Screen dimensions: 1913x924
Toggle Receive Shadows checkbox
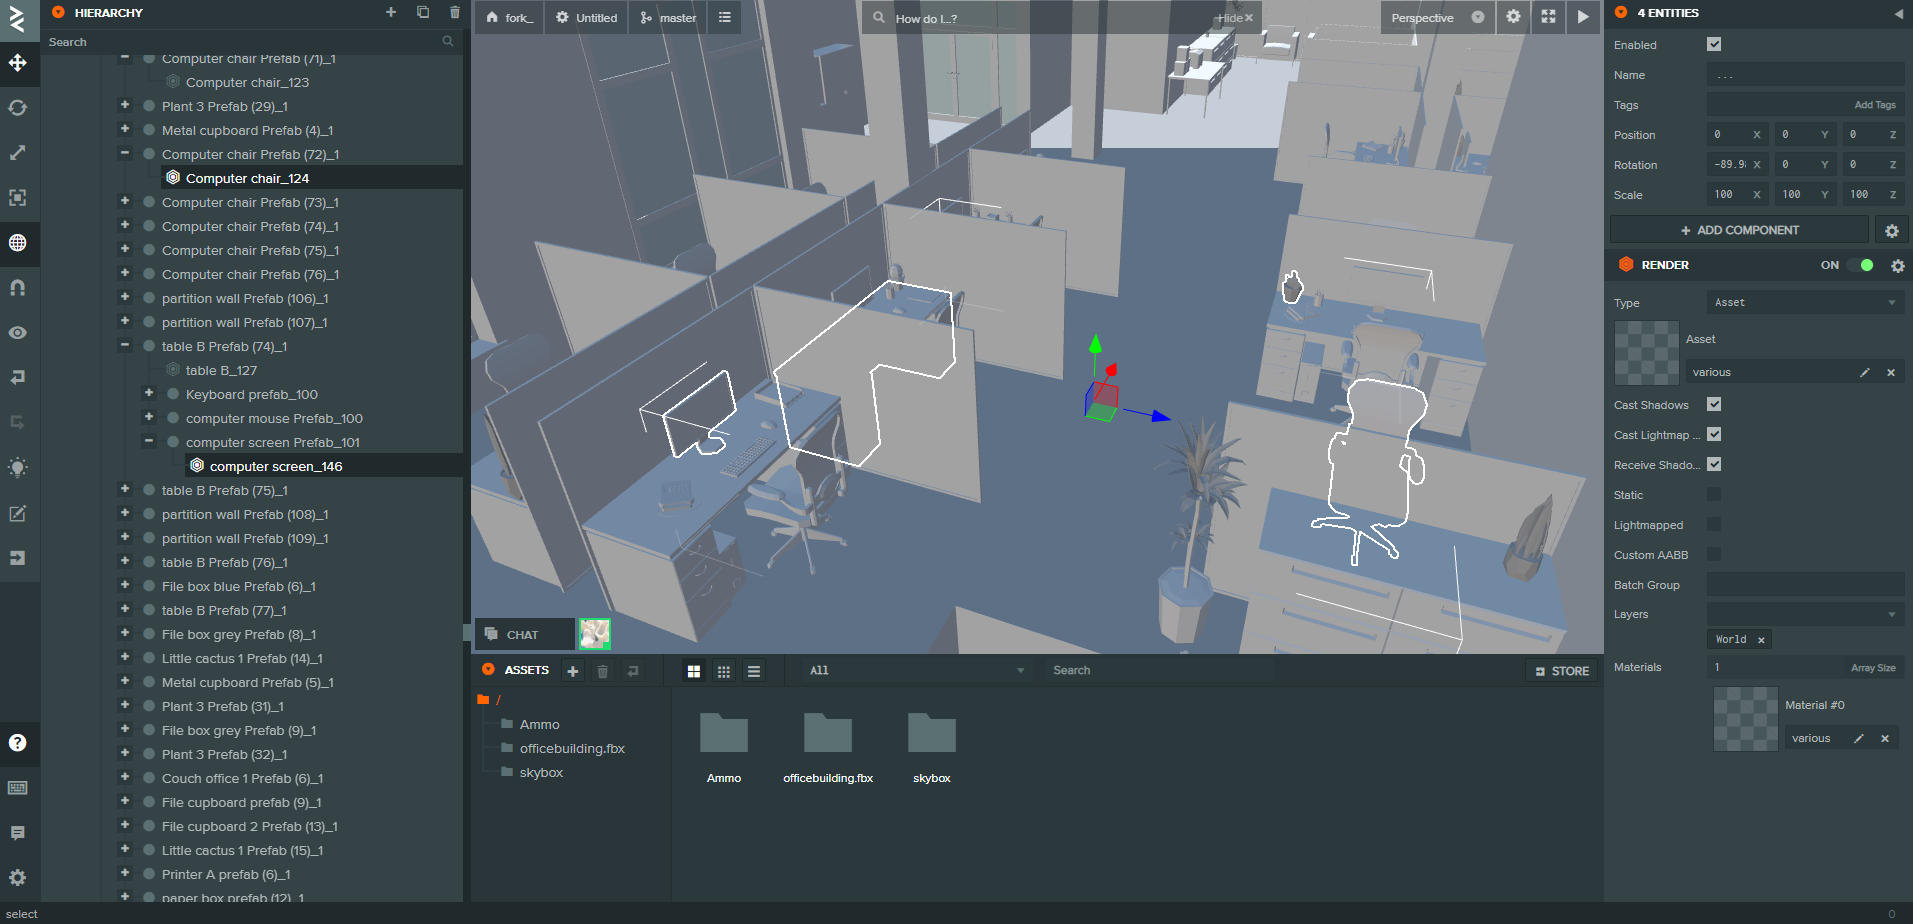coord(1714,464)
